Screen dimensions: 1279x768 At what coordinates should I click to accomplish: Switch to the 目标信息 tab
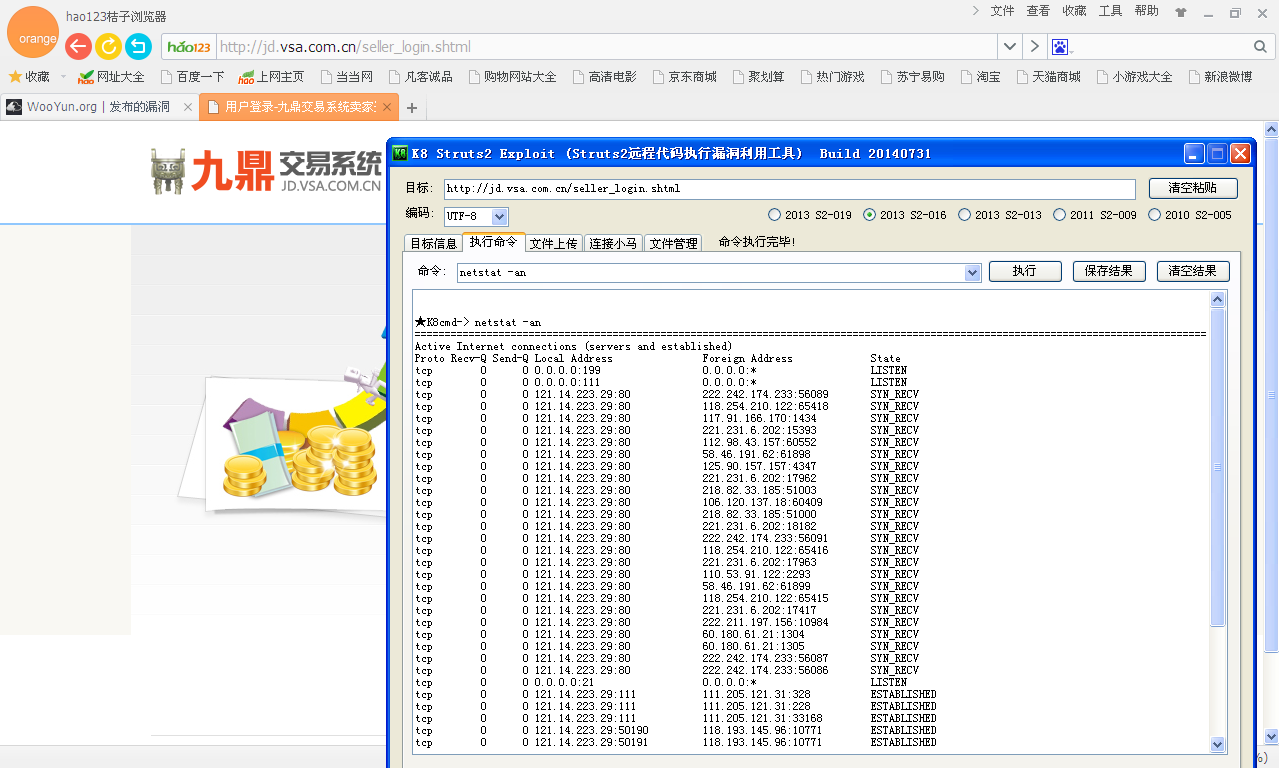(434, 243)
